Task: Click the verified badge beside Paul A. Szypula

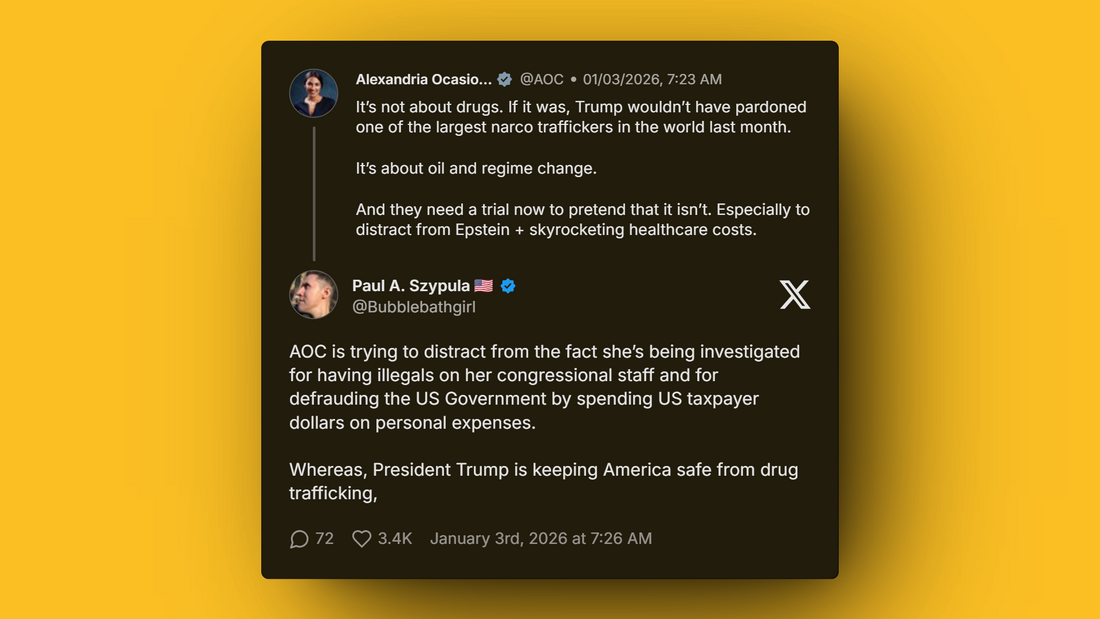Action: (x=507, y=285)
